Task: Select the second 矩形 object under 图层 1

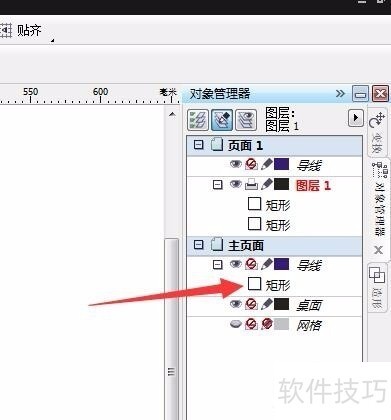Action: [278, 225]
